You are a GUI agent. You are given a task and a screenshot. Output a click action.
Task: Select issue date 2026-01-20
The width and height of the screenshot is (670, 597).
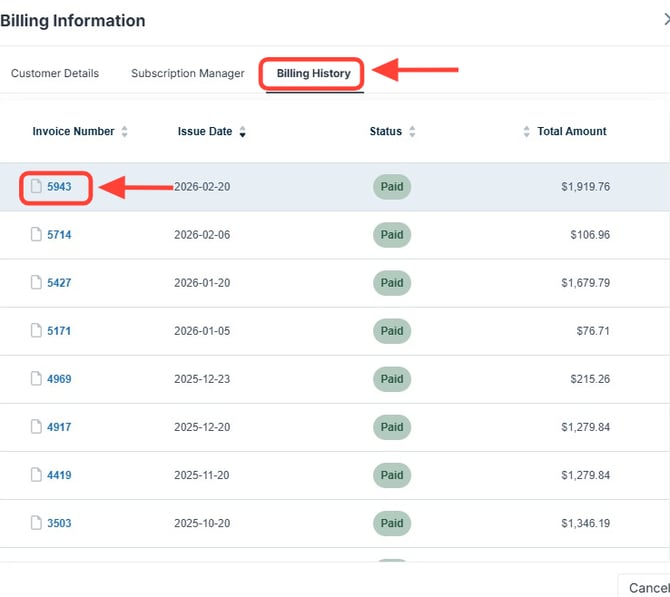point(202,283)
